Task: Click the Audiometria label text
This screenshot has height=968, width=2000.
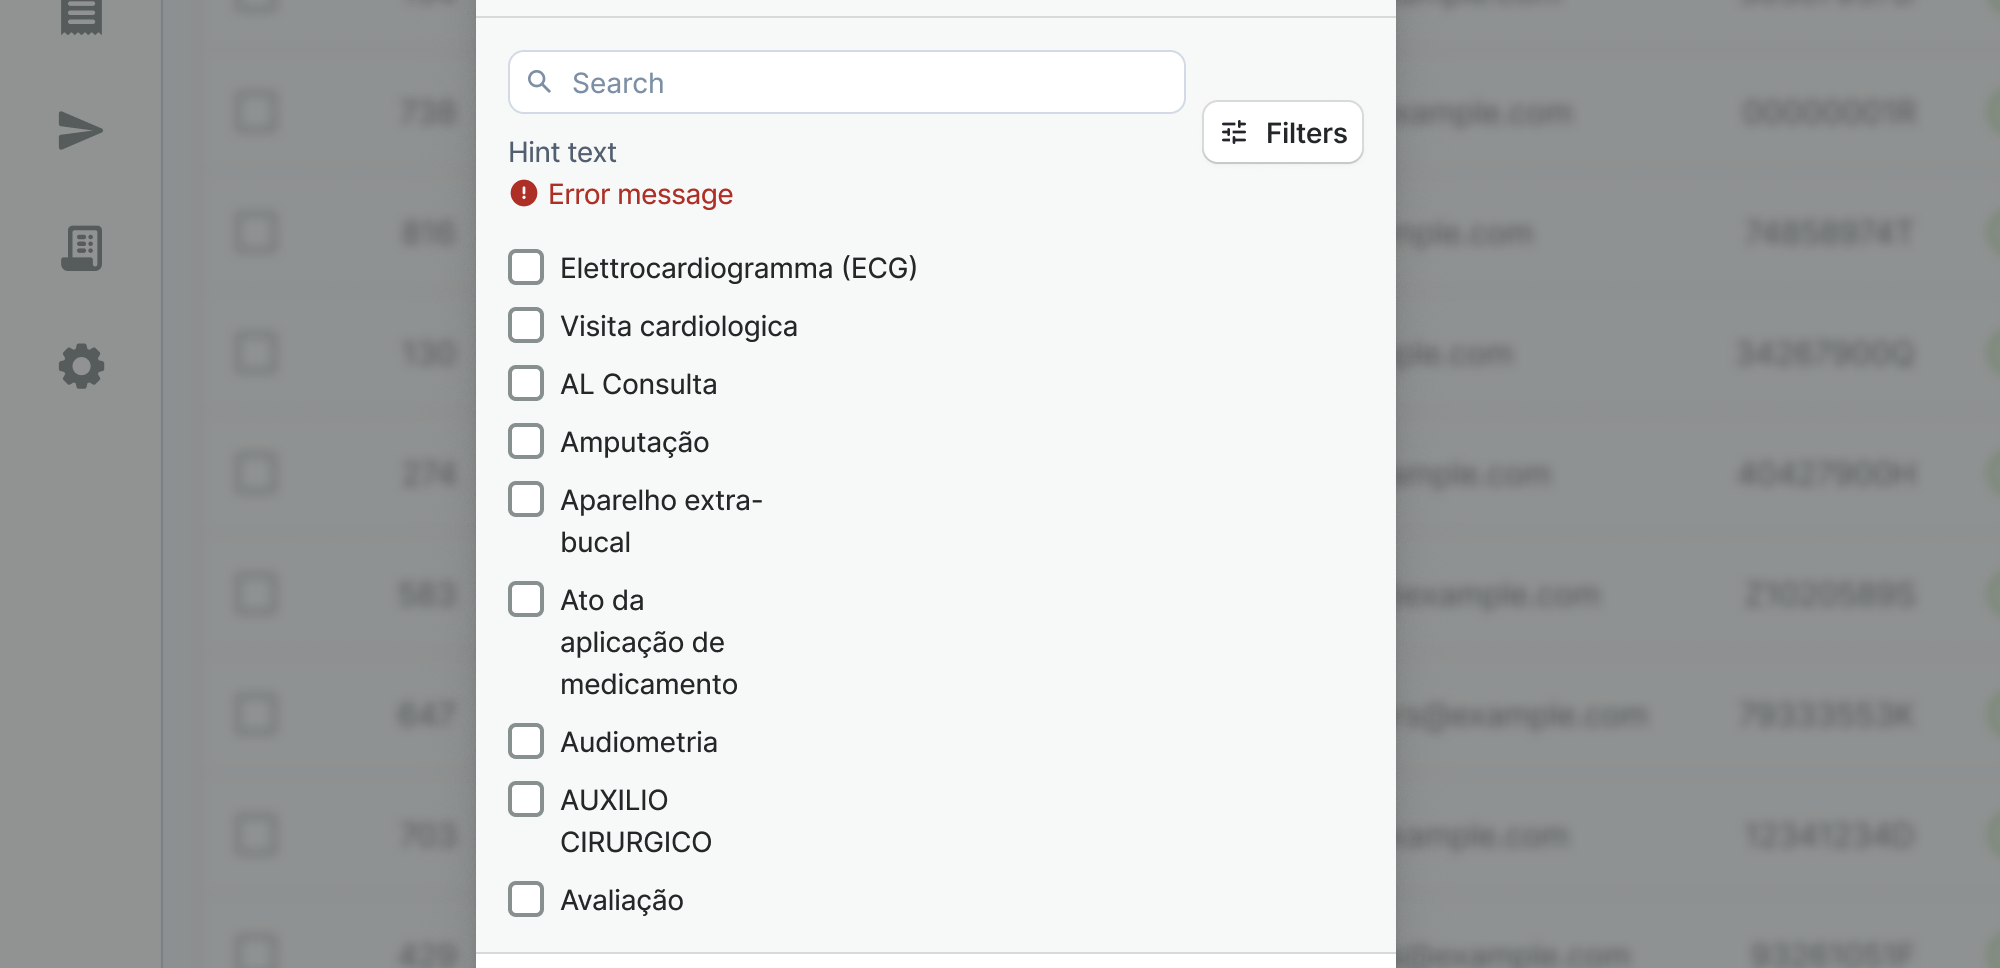Action: tap(639, 742)
